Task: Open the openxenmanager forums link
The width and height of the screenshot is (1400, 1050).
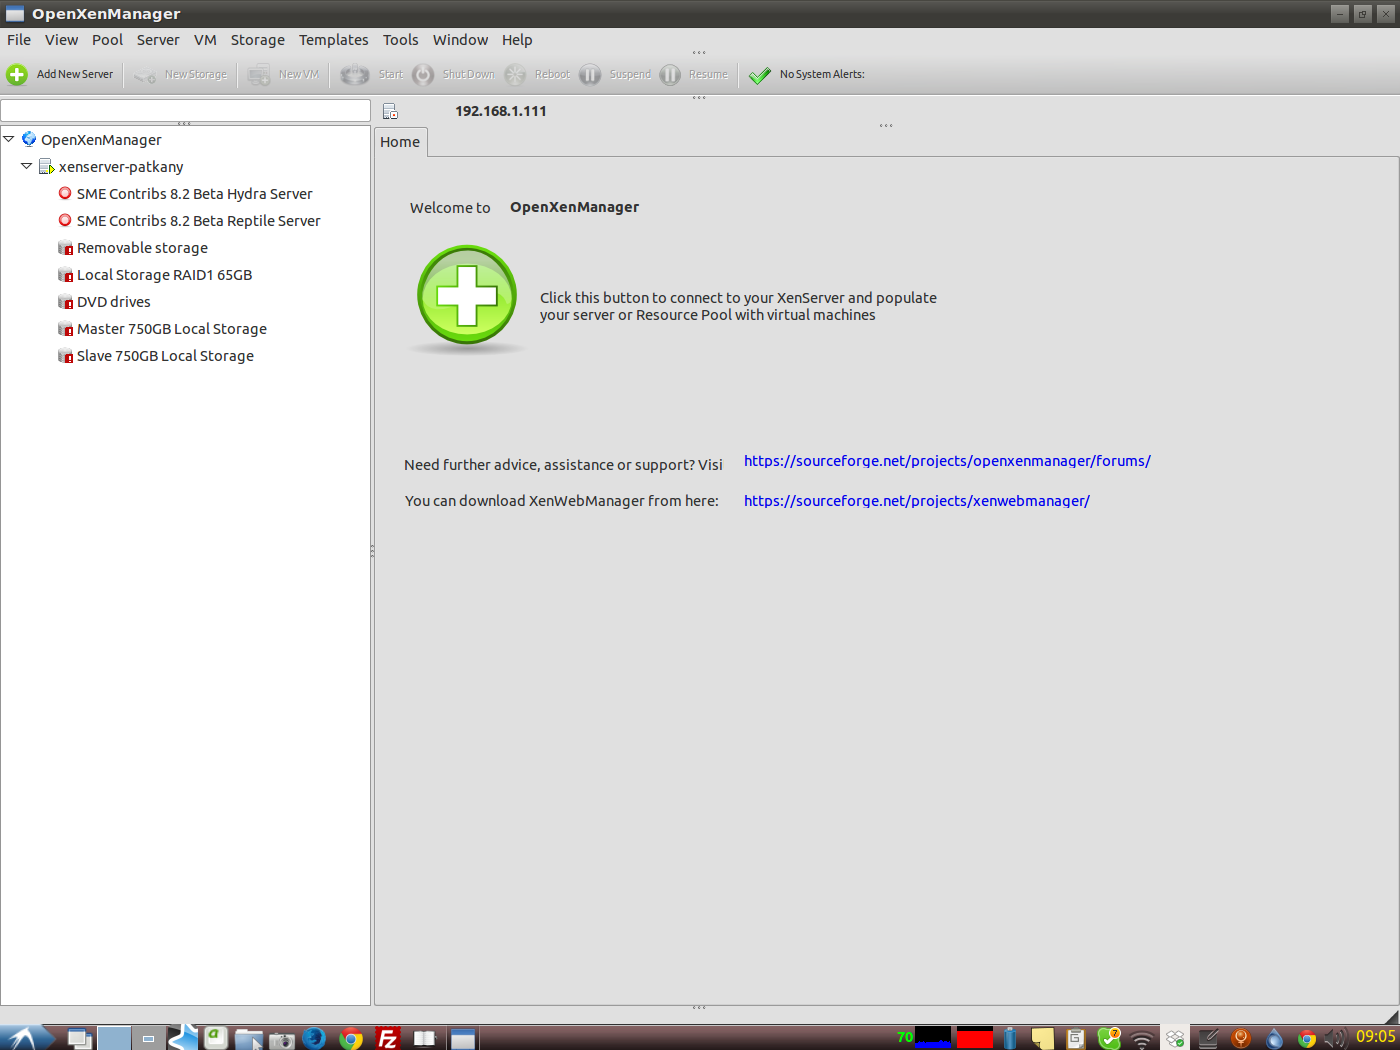Action: pos(947,461)
